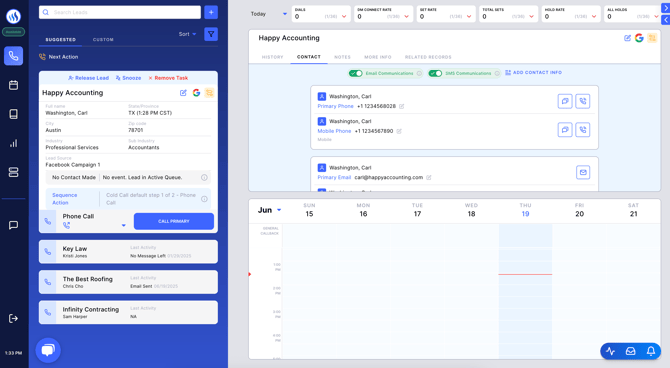Open Google search icon in Happy Accounting card
Viewport: 670px width, 368px height.
tap(196, 93)
